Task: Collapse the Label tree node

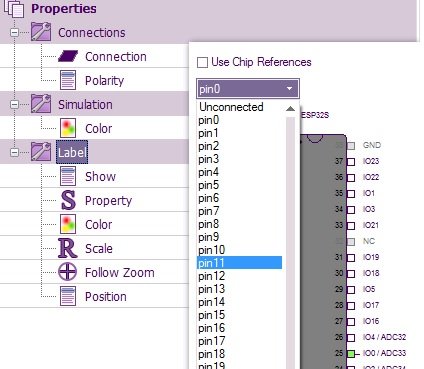Action: pyautogui.click(x=14, y=152)
